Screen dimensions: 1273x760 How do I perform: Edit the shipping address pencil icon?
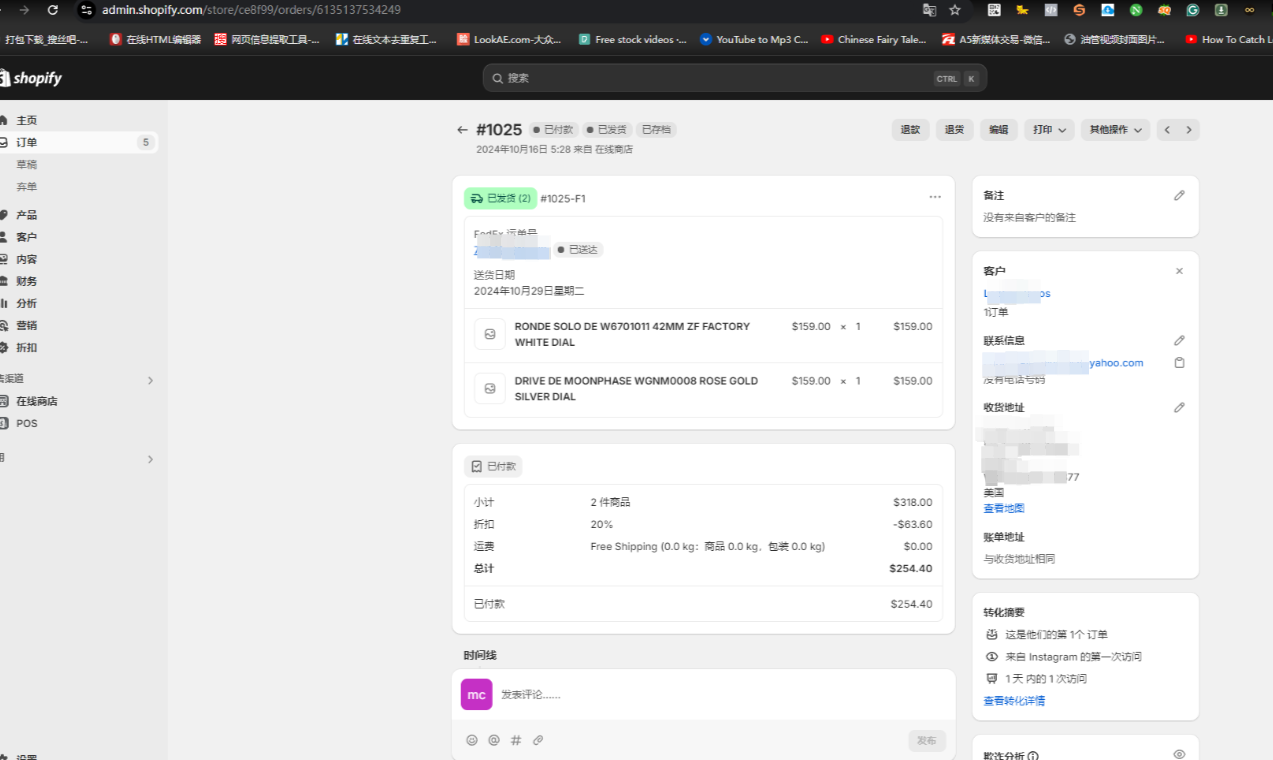click(1179, 408)
